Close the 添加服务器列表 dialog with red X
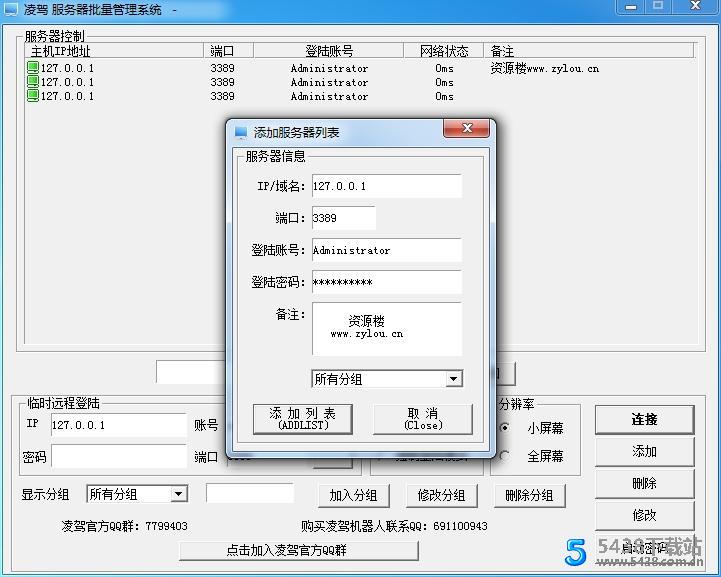This screenshot has width=721, height=577. point(466,128)
